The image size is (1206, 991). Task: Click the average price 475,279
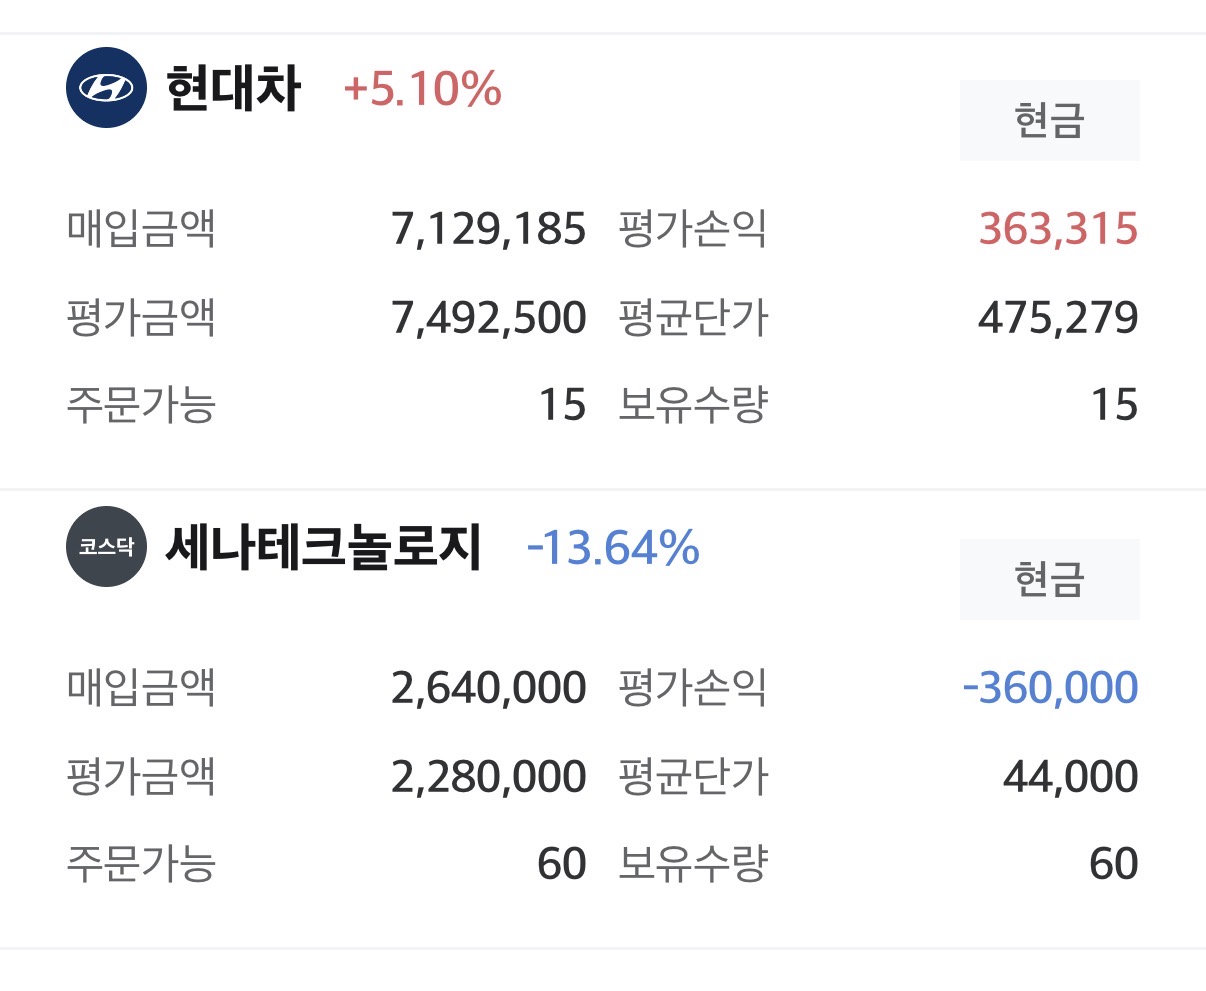[x=1058, y=318]
